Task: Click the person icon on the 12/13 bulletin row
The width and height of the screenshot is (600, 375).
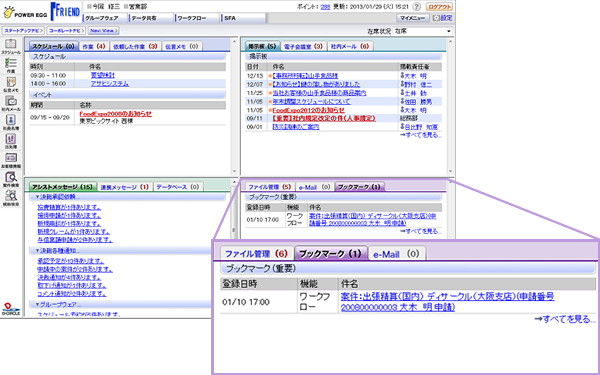Action: click(402, 76)
